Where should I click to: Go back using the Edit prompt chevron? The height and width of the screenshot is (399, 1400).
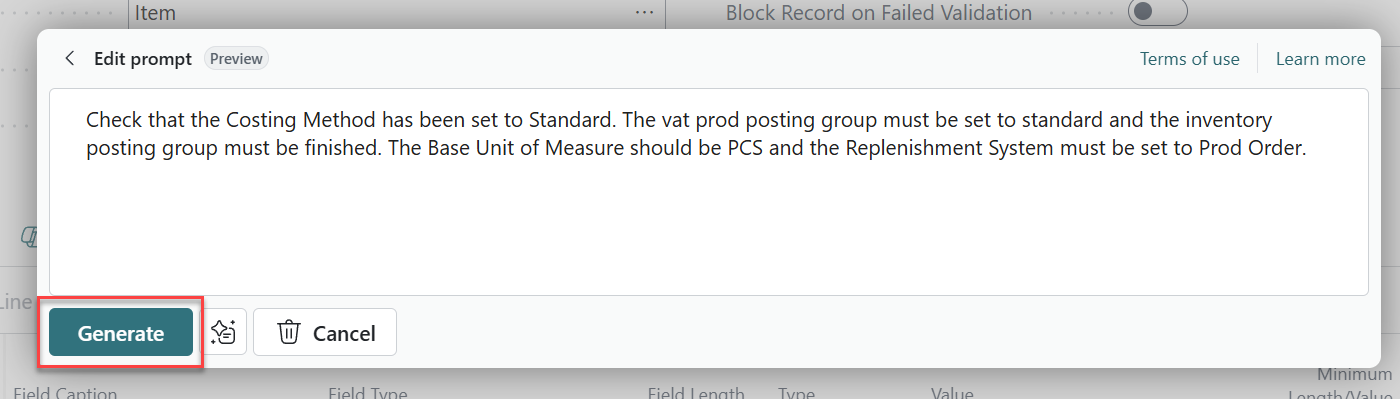(x=69, y=59)
